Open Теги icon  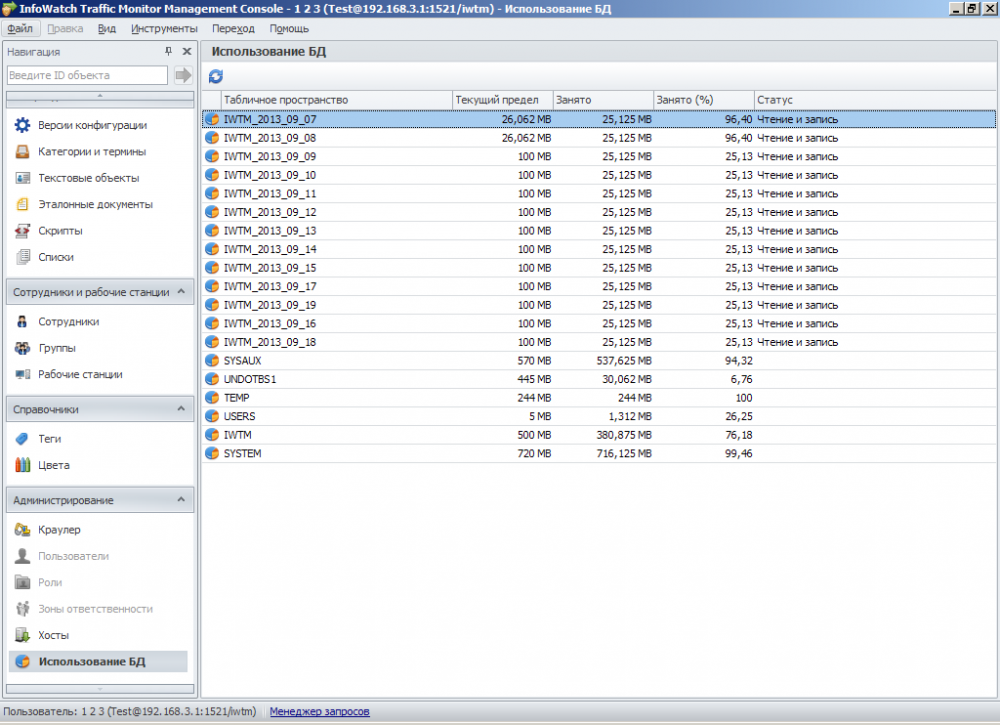pos(22,439)
